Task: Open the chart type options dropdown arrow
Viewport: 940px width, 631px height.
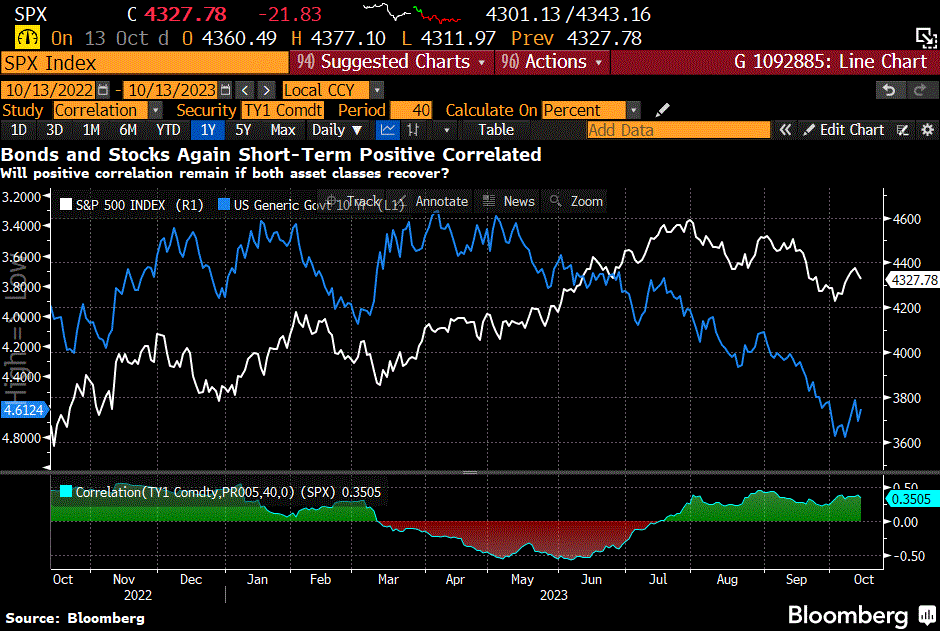Action: point(446,130)
